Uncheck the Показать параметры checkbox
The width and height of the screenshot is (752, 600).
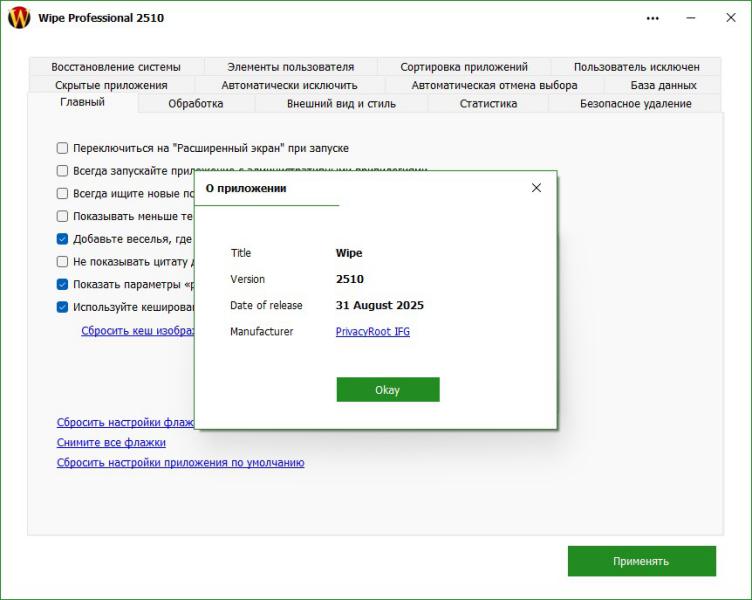[62, 284]
